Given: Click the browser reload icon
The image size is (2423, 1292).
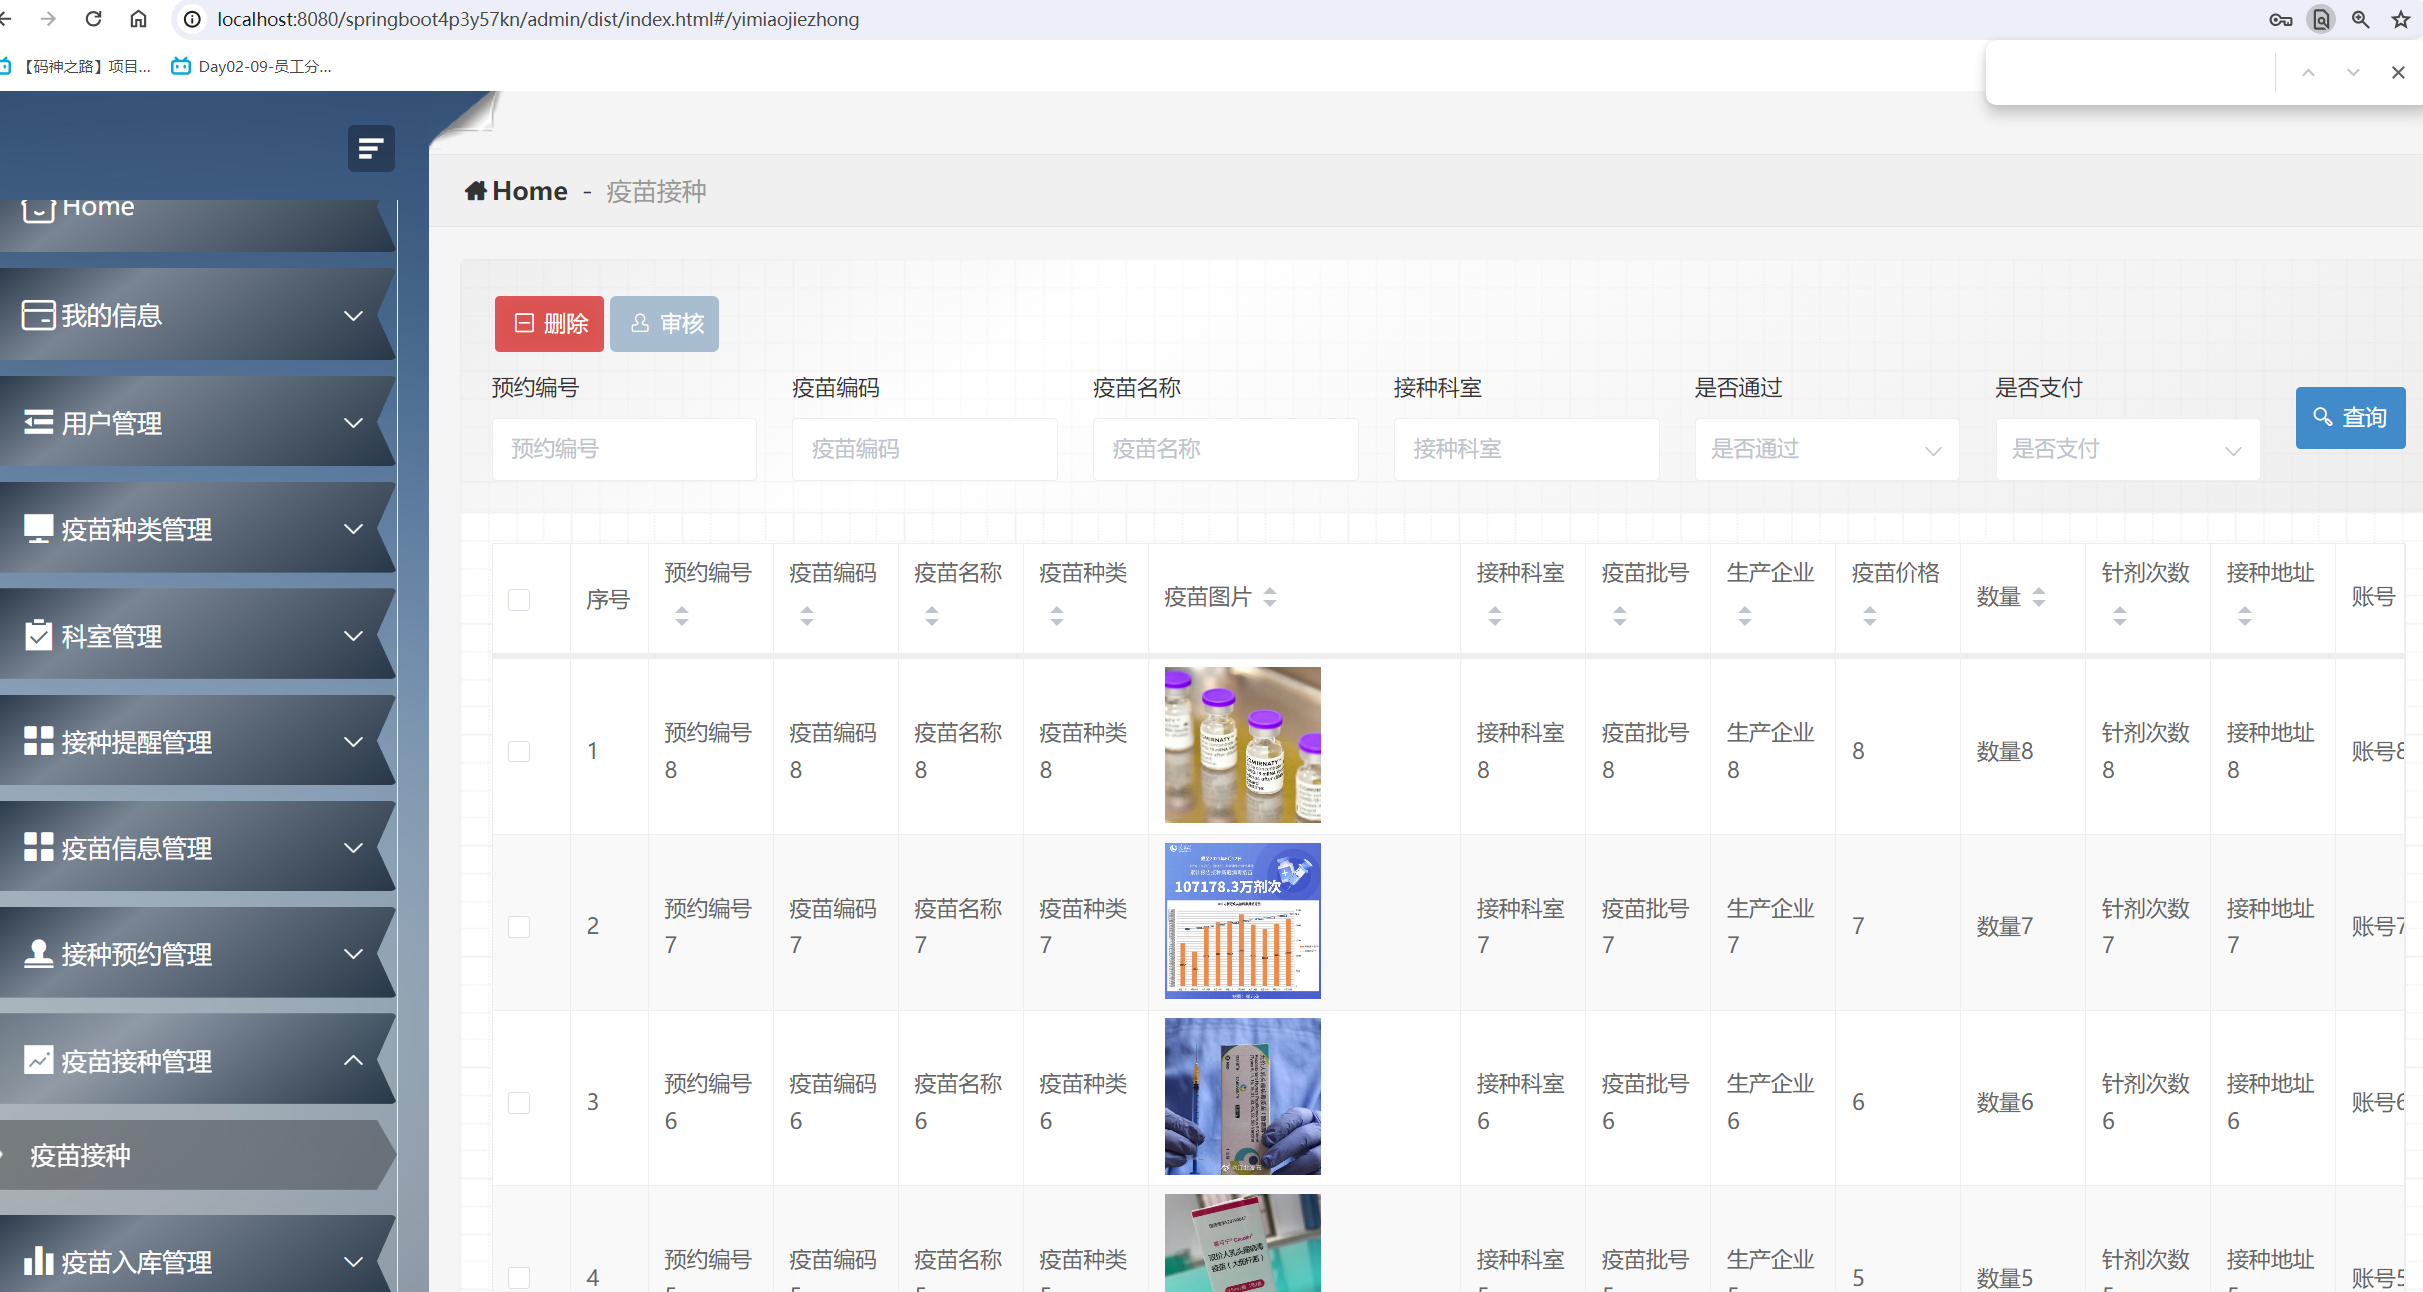Looking at the screenshot, I should click(x=93, y=19).
